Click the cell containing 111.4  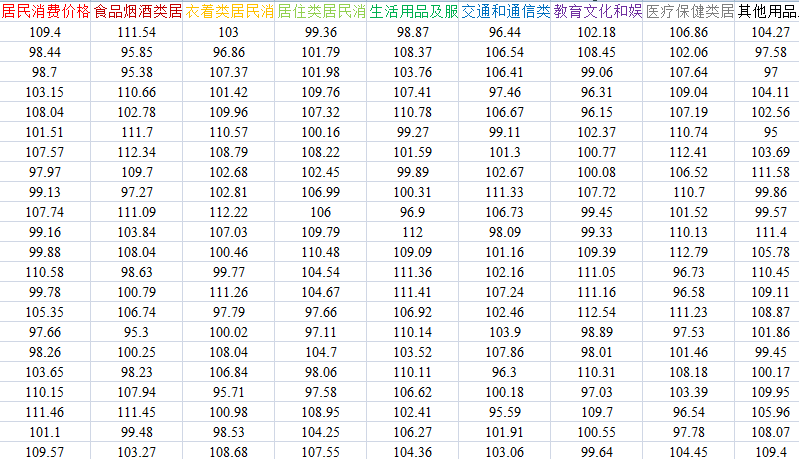point(767,232)
